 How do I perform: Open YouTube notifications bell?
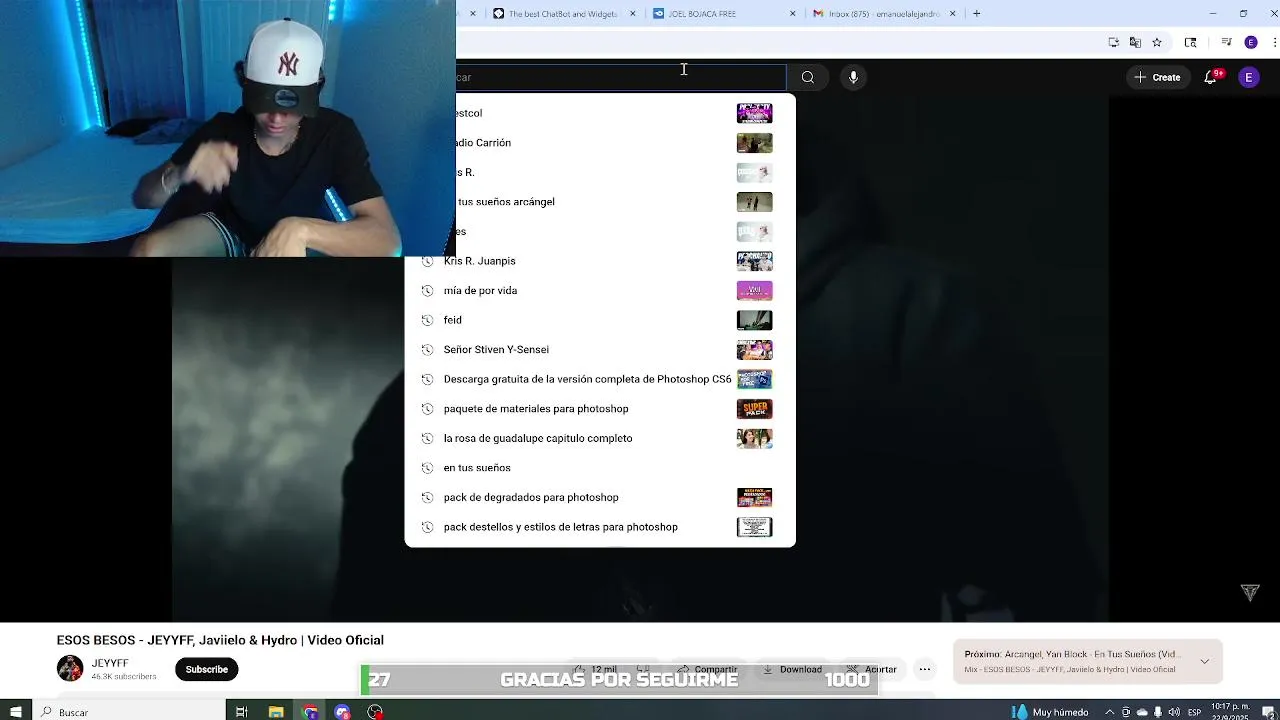(x=1211, y=77)
